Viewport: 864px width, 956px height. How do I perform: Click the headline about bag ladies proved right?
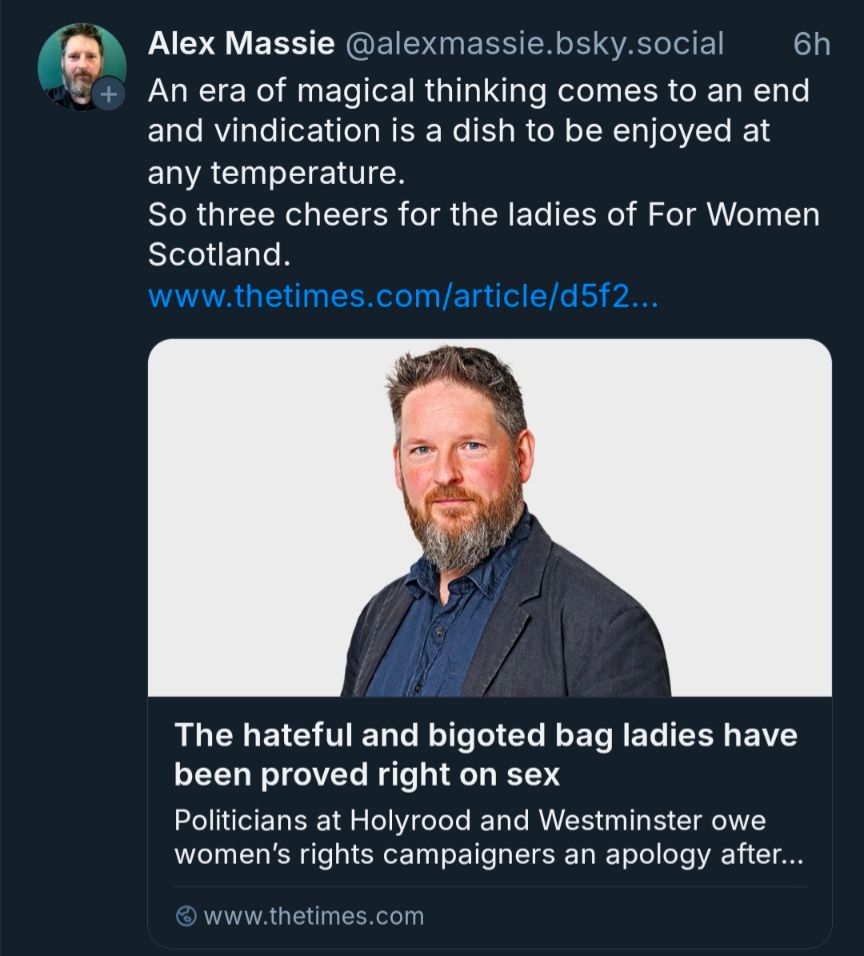[486, 754]
